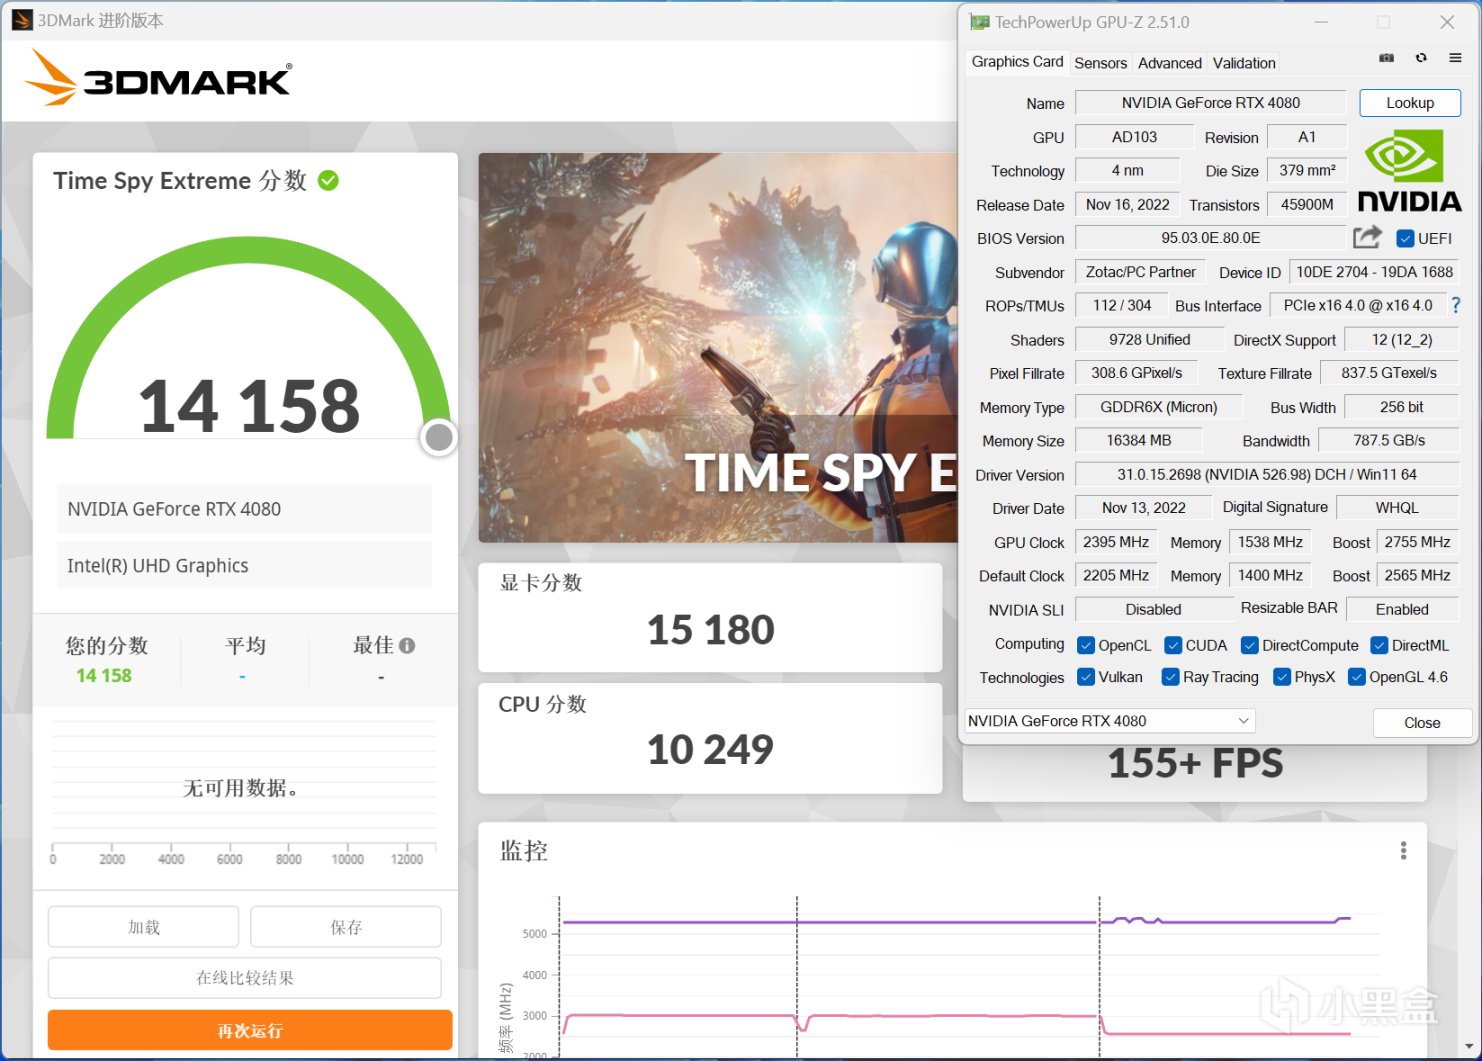Click the Memory Size 16384 MB field
Viewport: 1482px width, 1061px height.
click(1138, 441)
